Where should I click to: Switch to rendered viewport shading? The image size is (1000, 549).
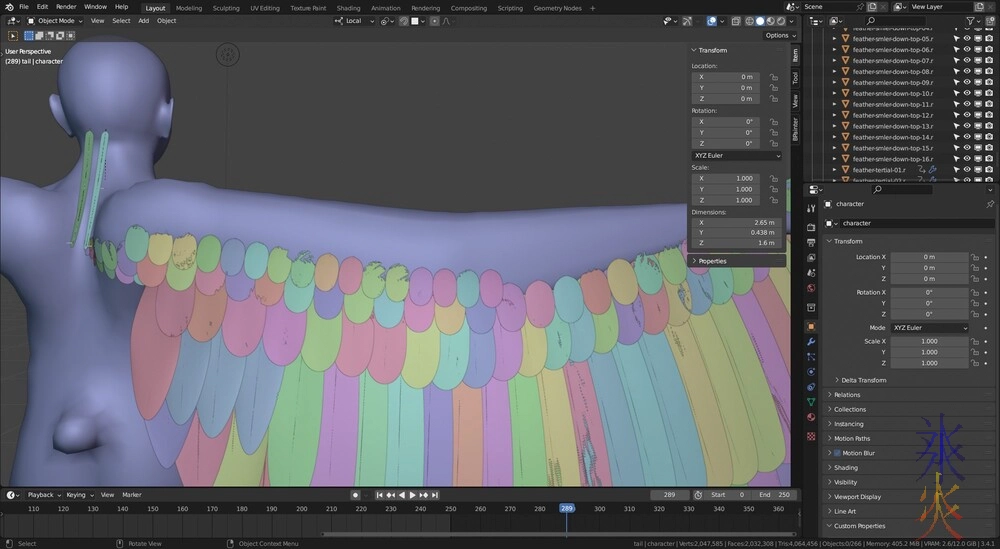[779, 20]
